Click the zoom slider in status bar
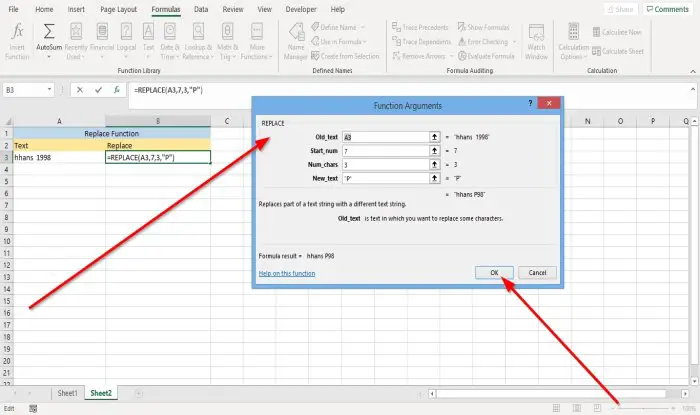 pyautogui.click(x=643, y=408)
